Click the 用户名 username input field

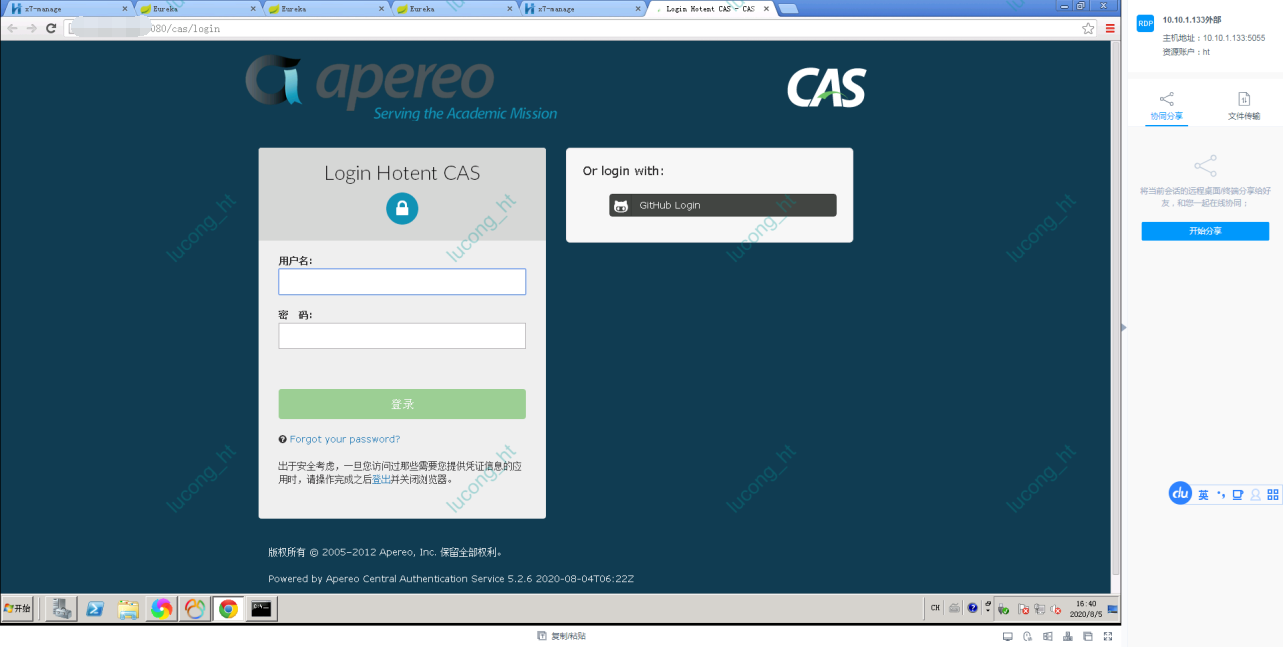click(401, 282)
